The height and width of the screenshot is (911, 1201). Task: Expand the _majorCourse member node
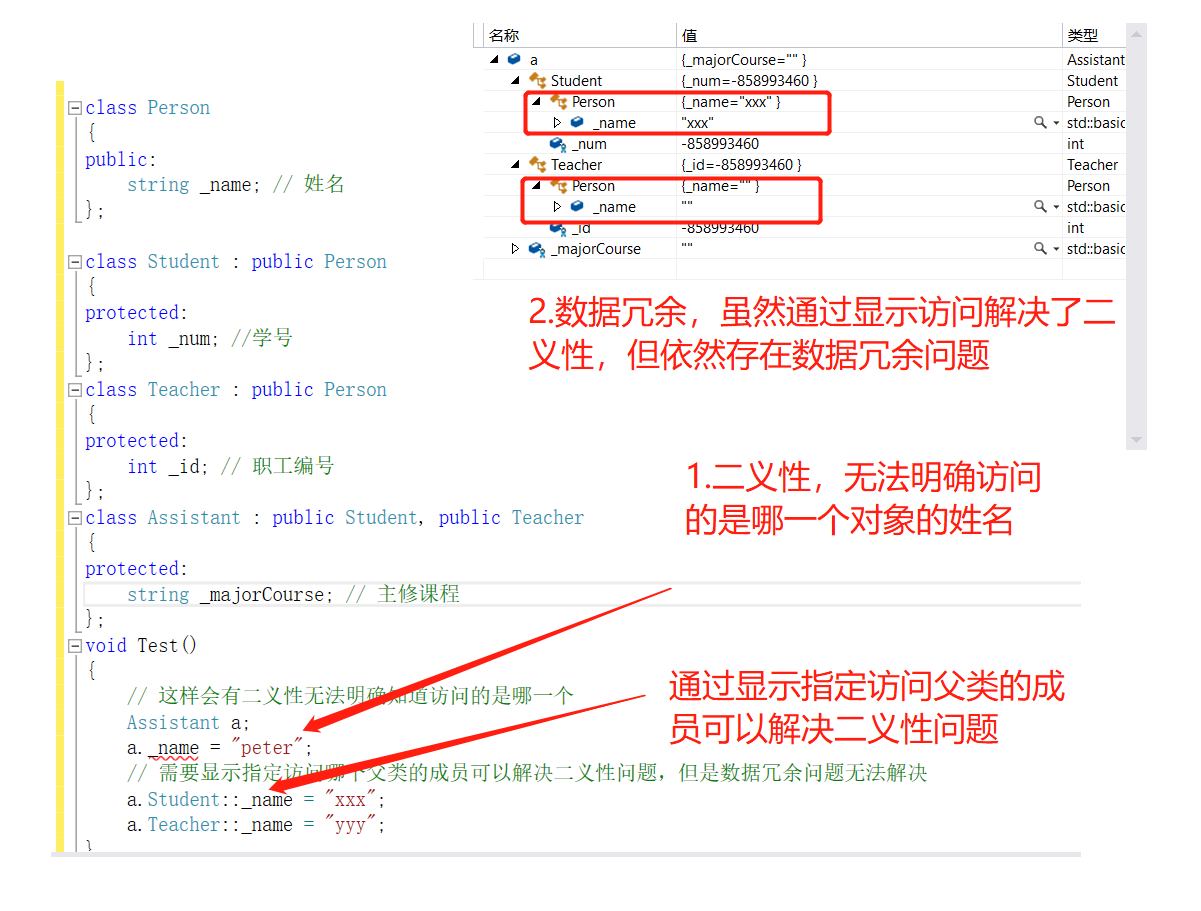[515, 249]
